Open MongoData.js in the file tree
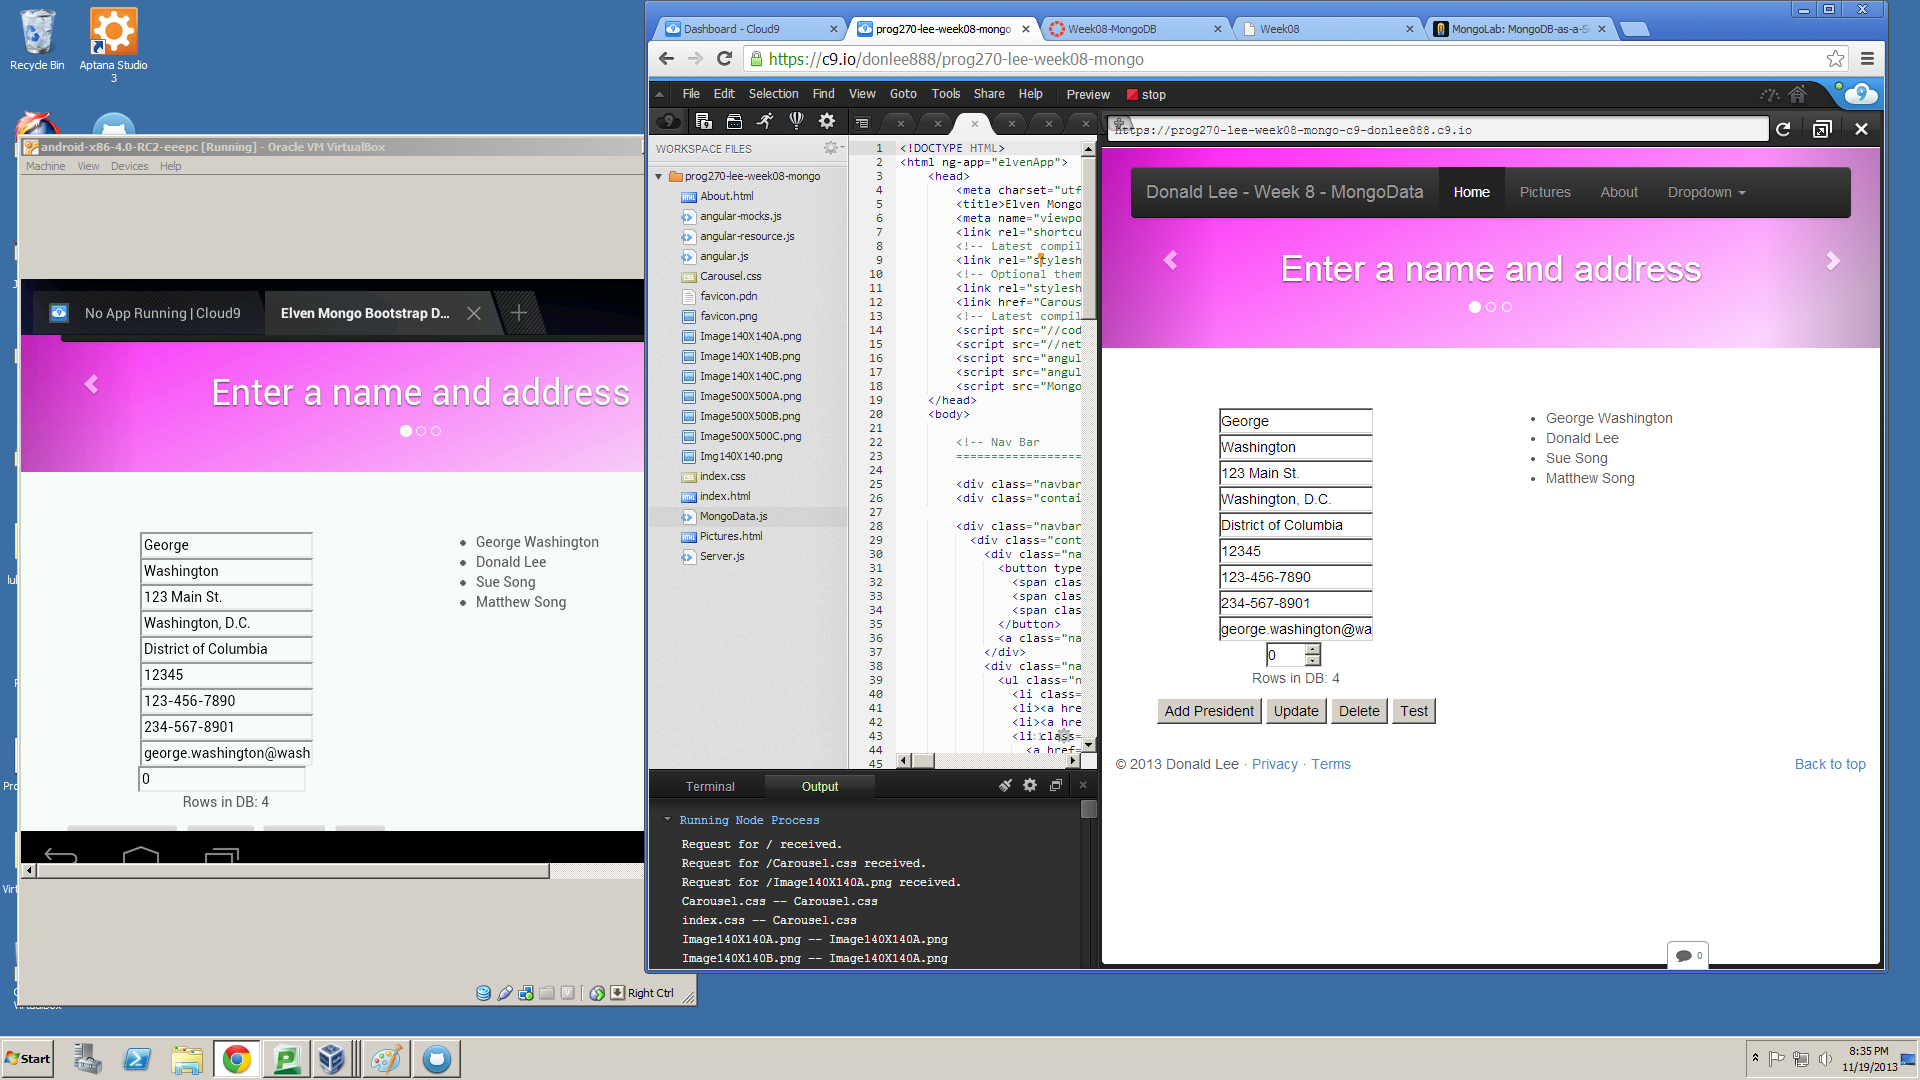The image size is (1920, 1080). pos(733,516)
